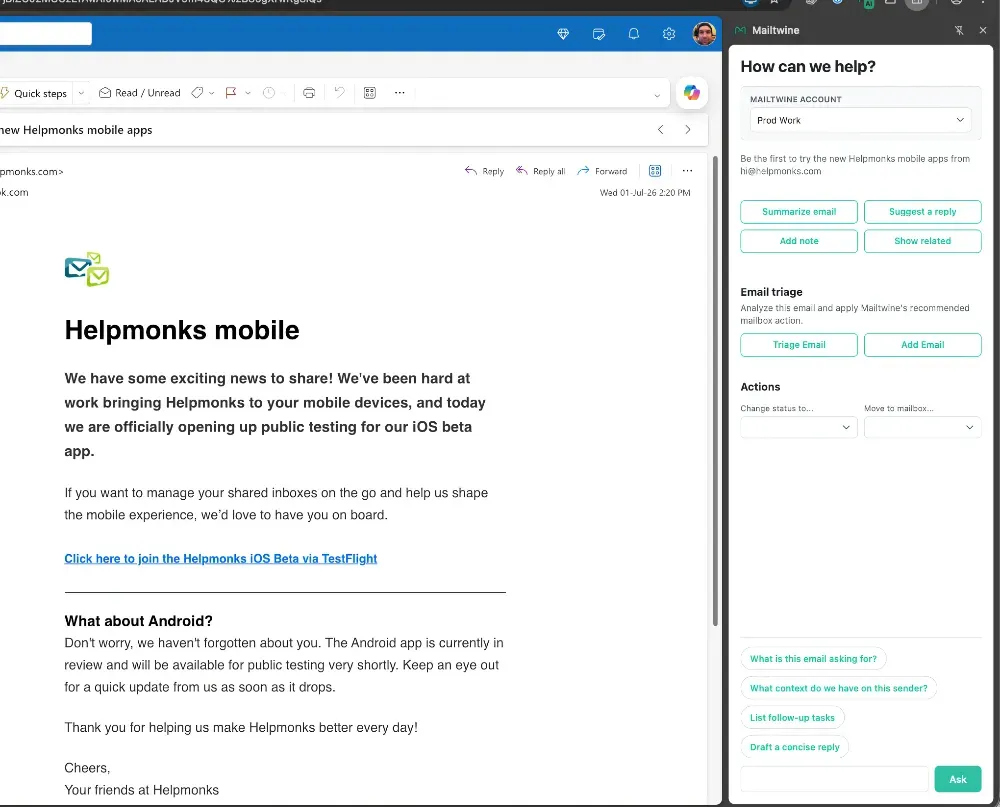Select the 'Draft a concise reply' suggestion
Screen dimensions: 1000x807
pyautogui.click(x=795, y=747)
